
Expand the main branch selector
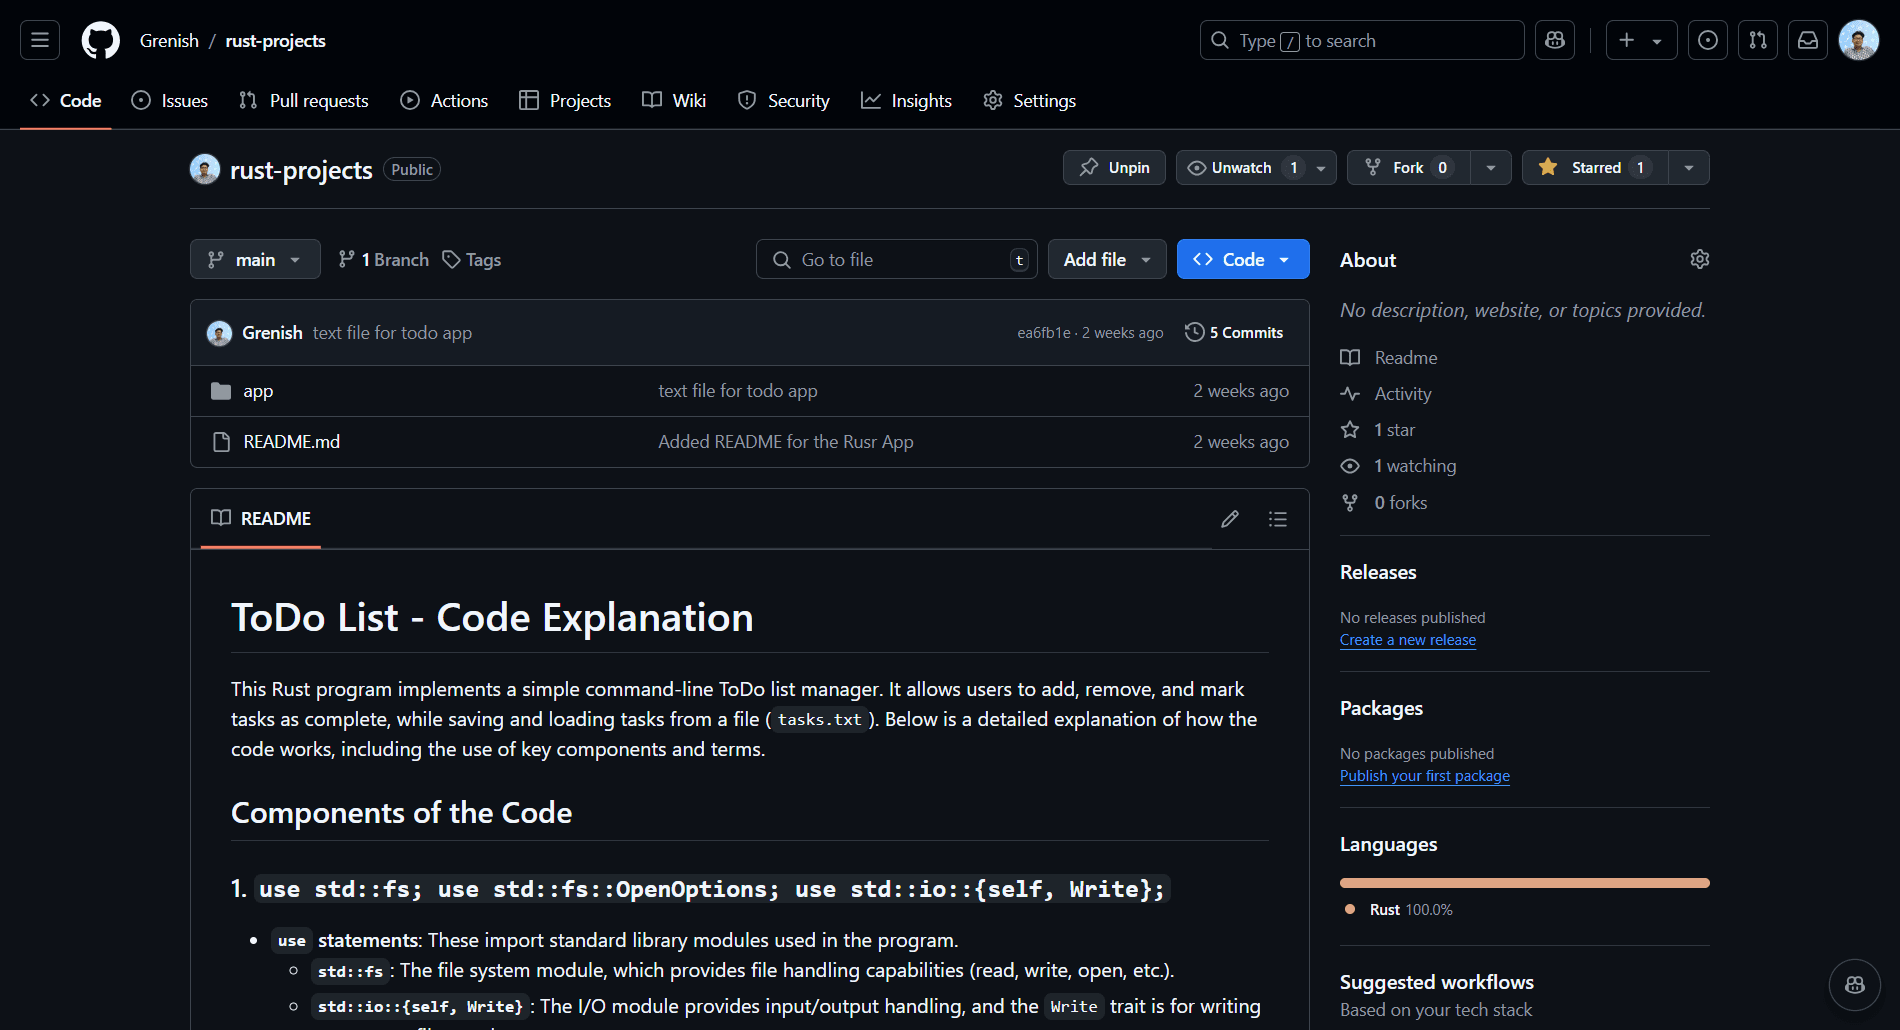point(255,259)
